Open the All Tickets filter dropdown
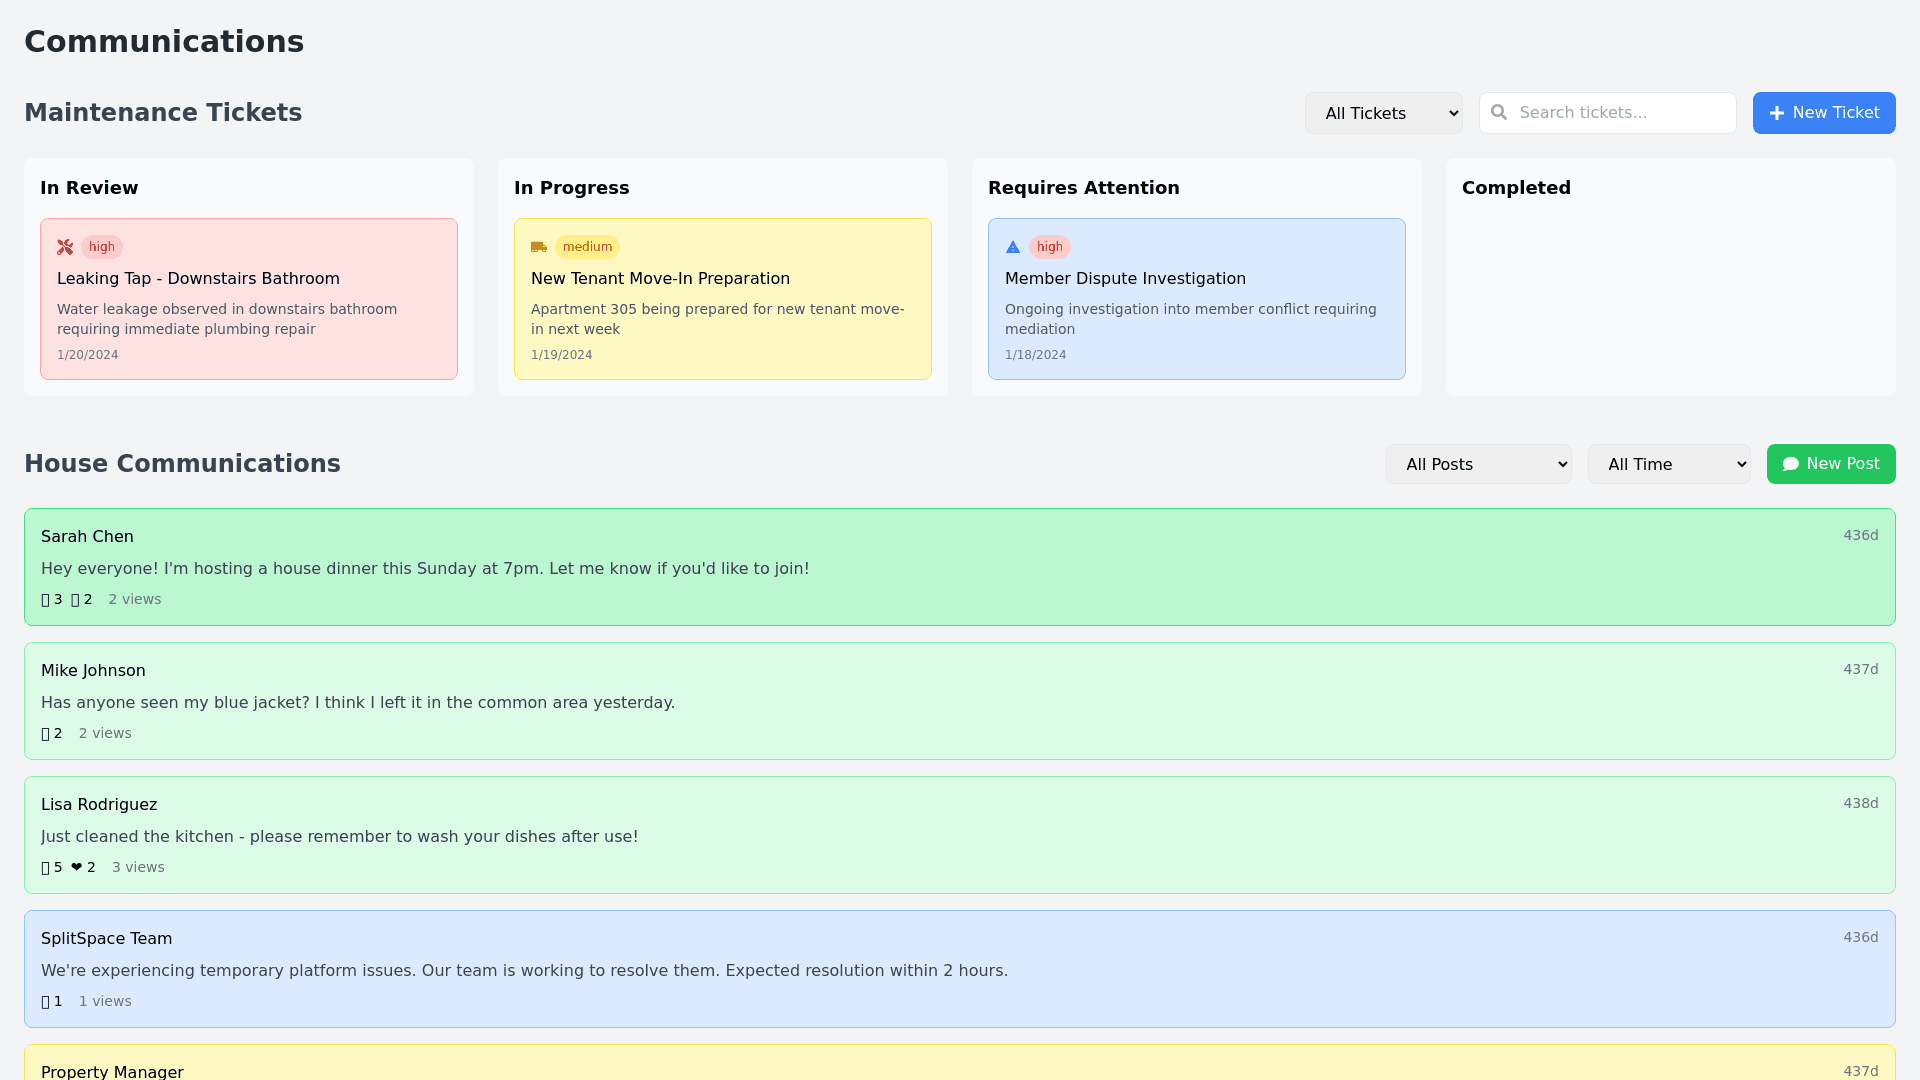The image size is (1920, 1080). coord(1384,113)
